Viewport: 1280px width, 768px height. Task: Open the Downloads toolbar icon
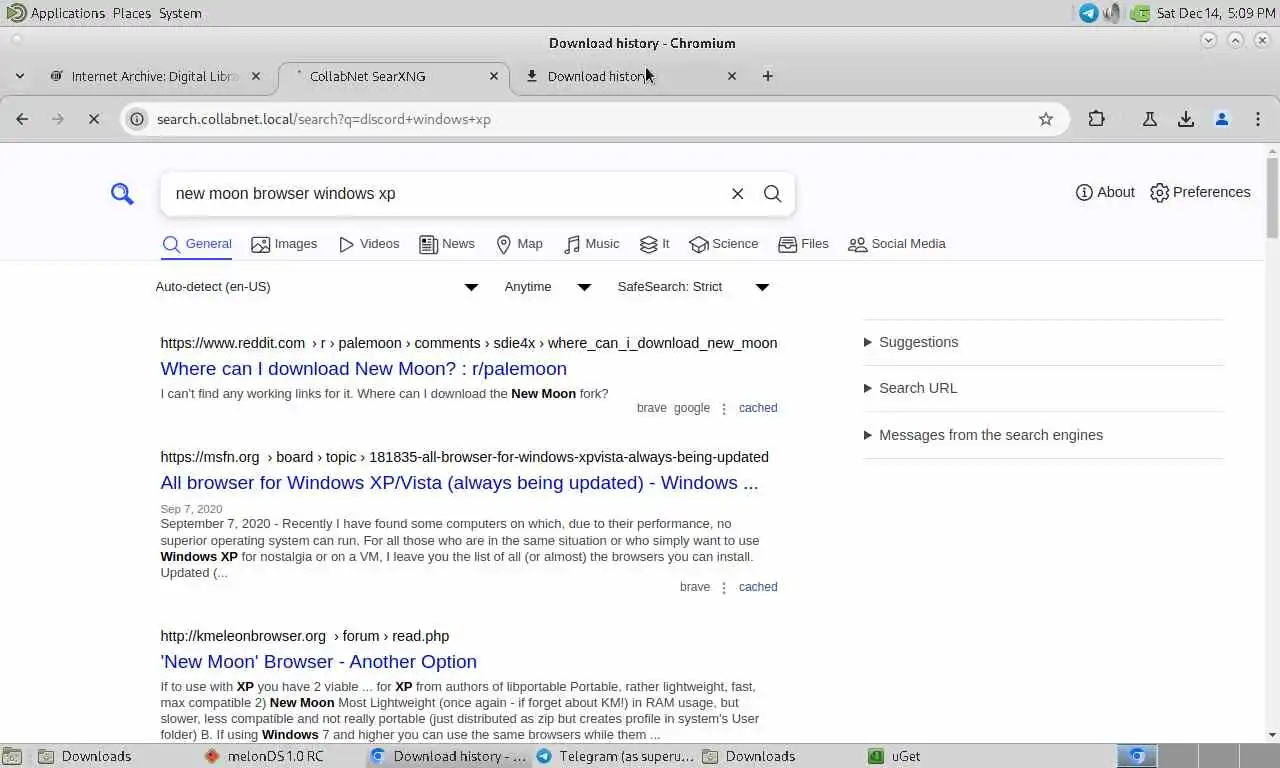pyautogui.click(x=1186, y=119)
